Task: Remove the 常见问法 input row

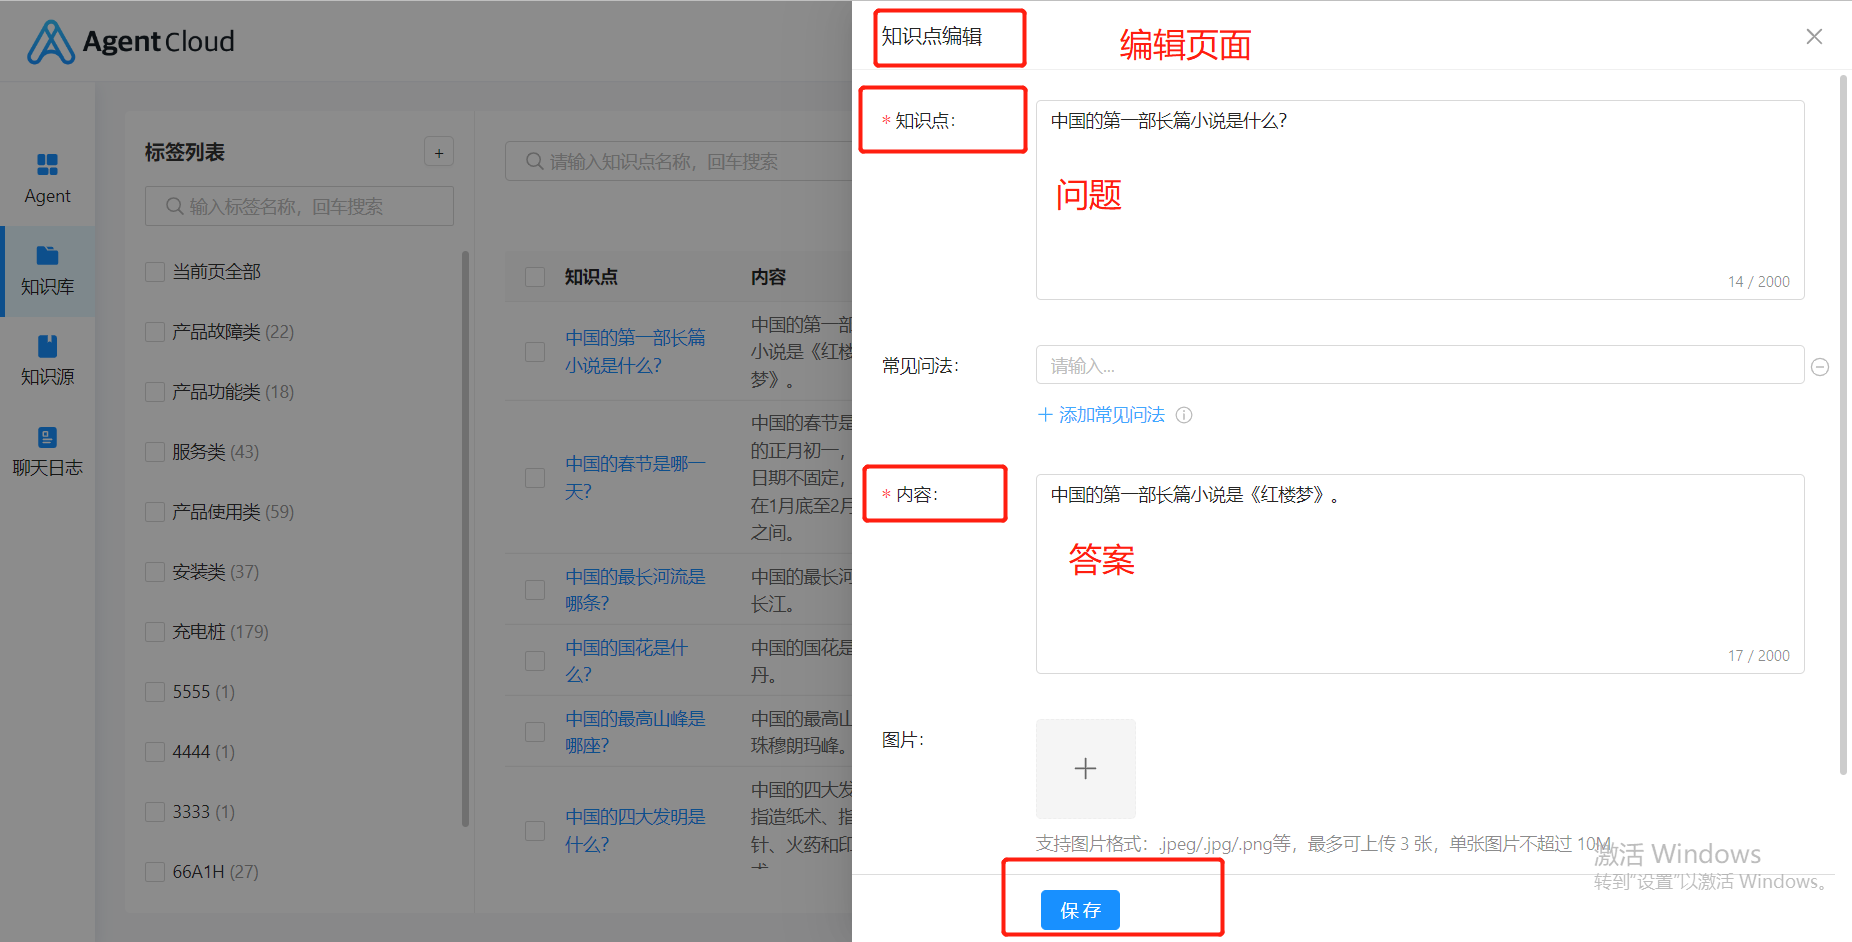Action: click(1820, 367)
